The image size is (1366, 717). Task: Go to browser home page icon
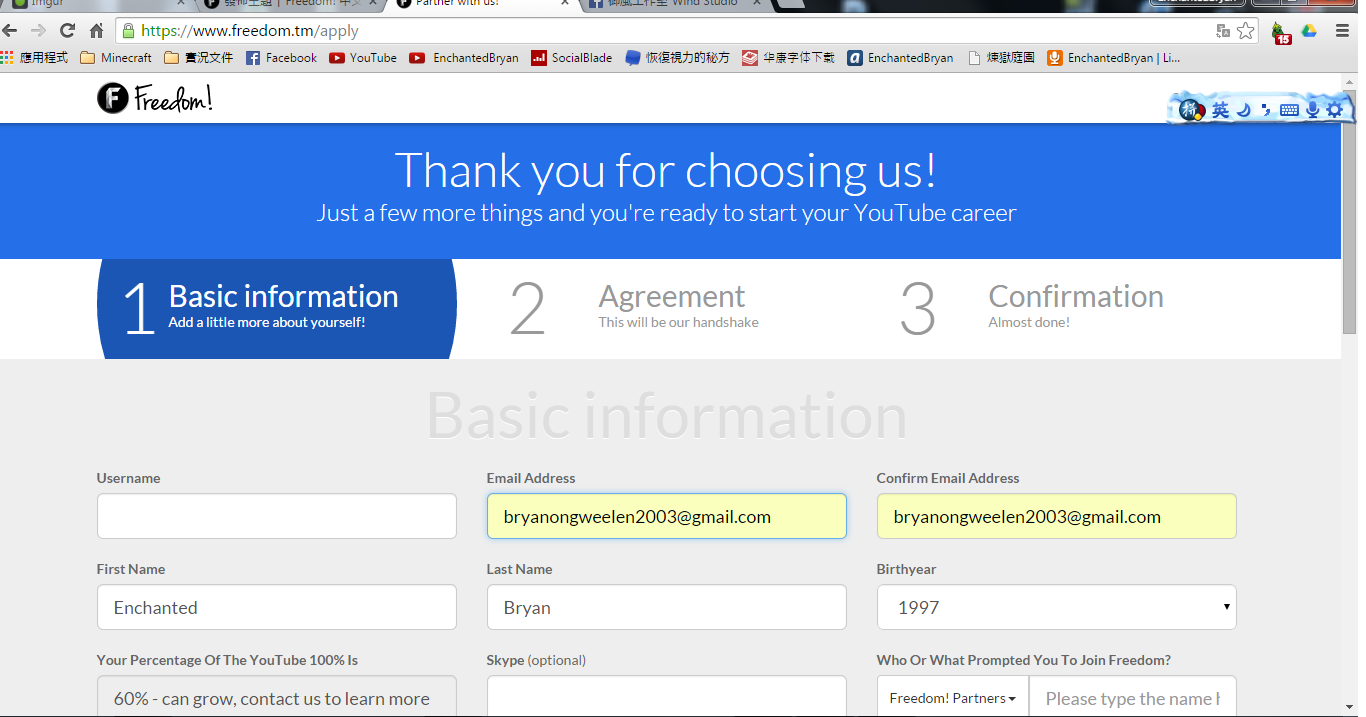click(97, 31)
